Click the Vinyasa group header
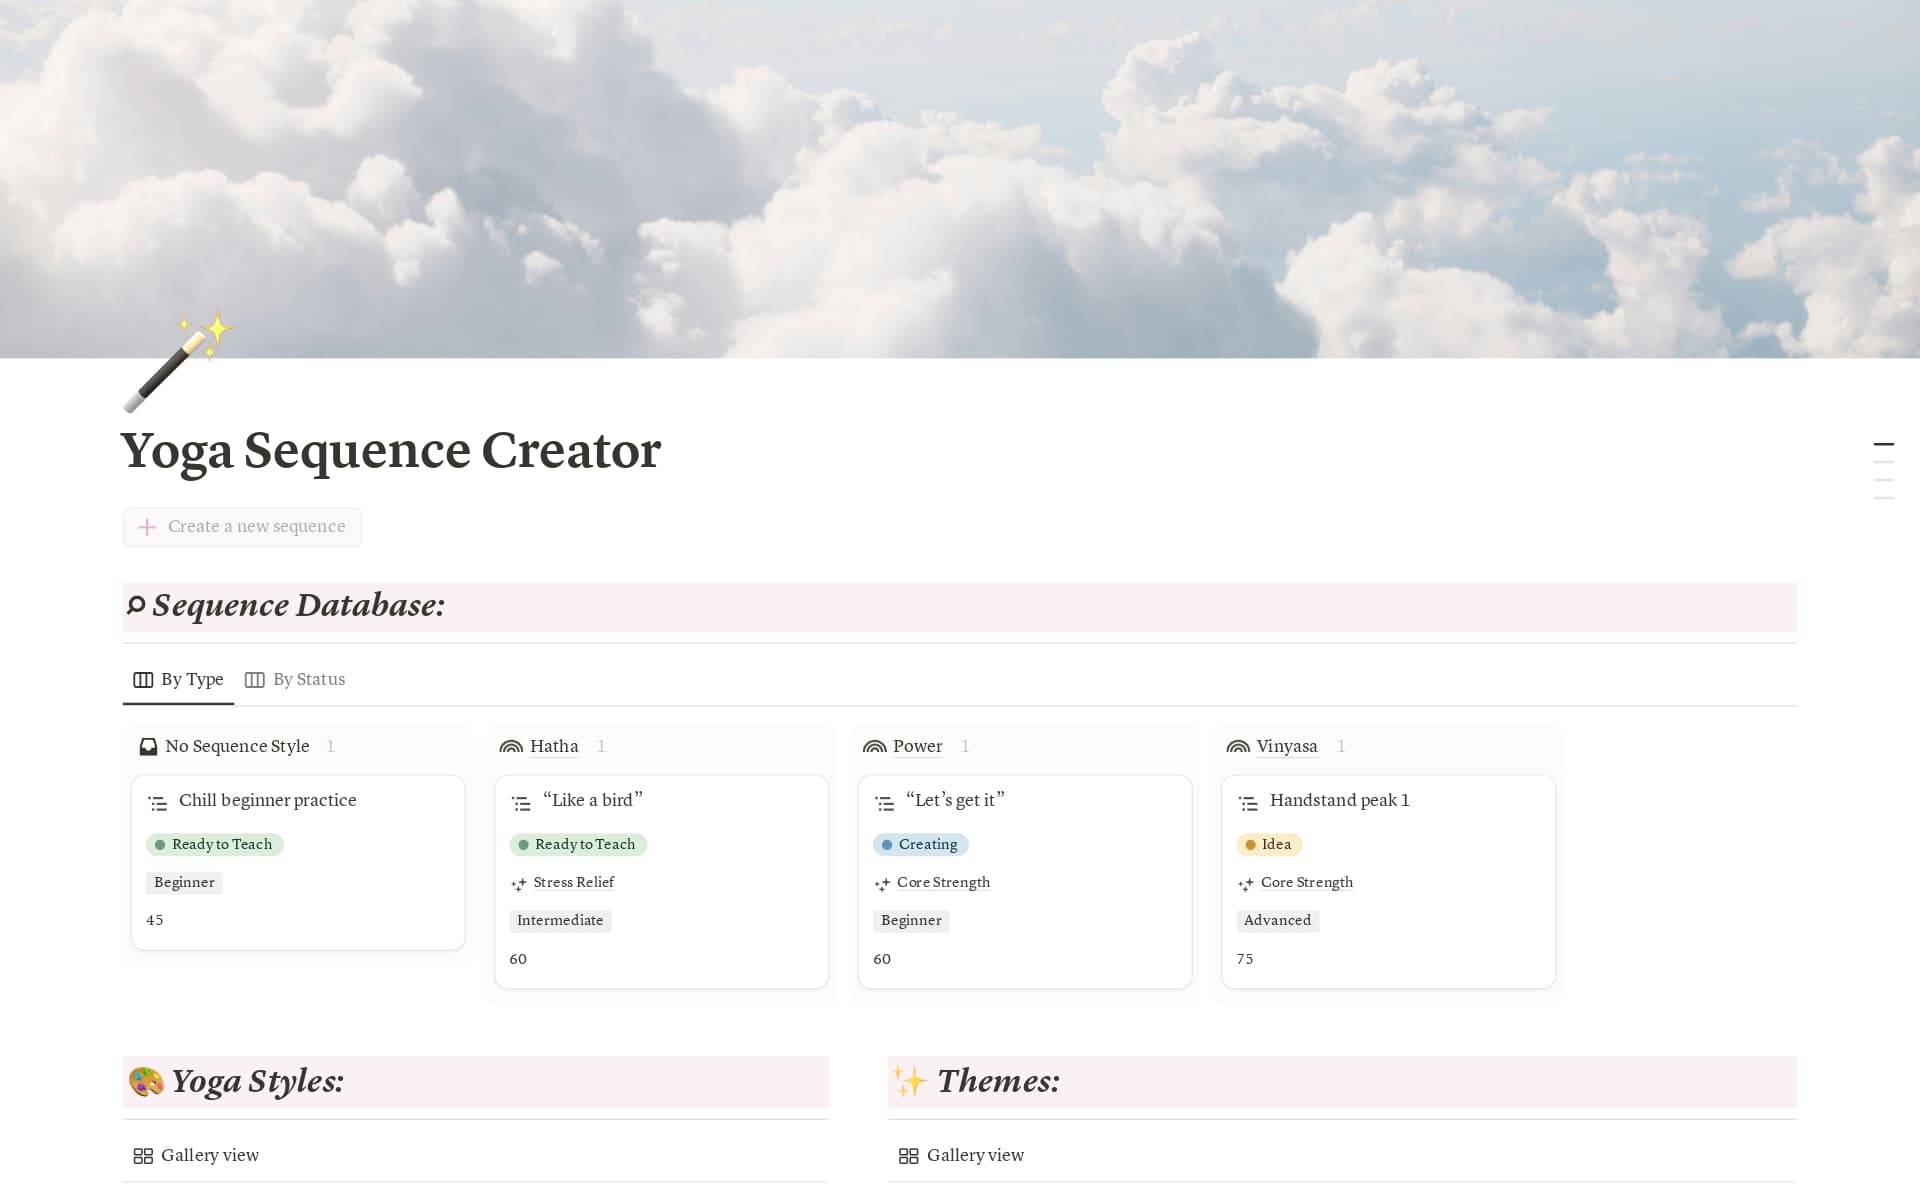Screen dimensions: 1920x1199 [x=1286, y=746]
